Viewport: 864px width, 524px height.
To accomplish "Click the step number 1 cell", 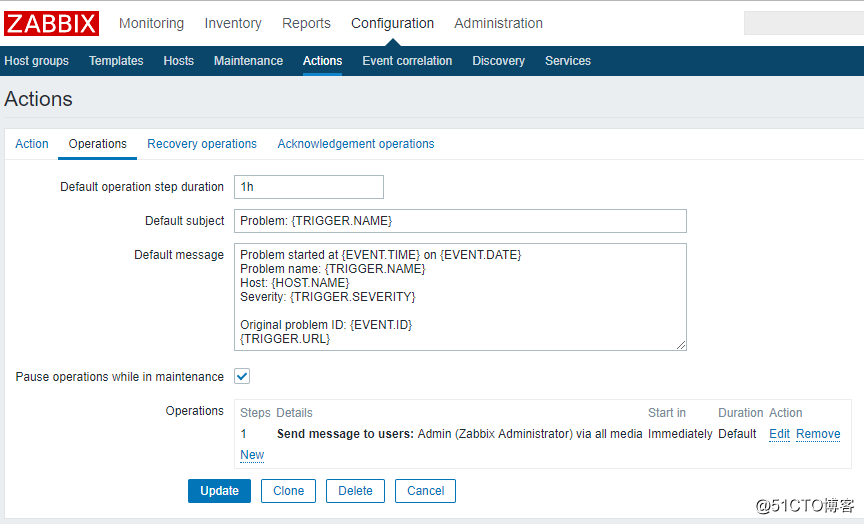I will click(x=244, y=434).
